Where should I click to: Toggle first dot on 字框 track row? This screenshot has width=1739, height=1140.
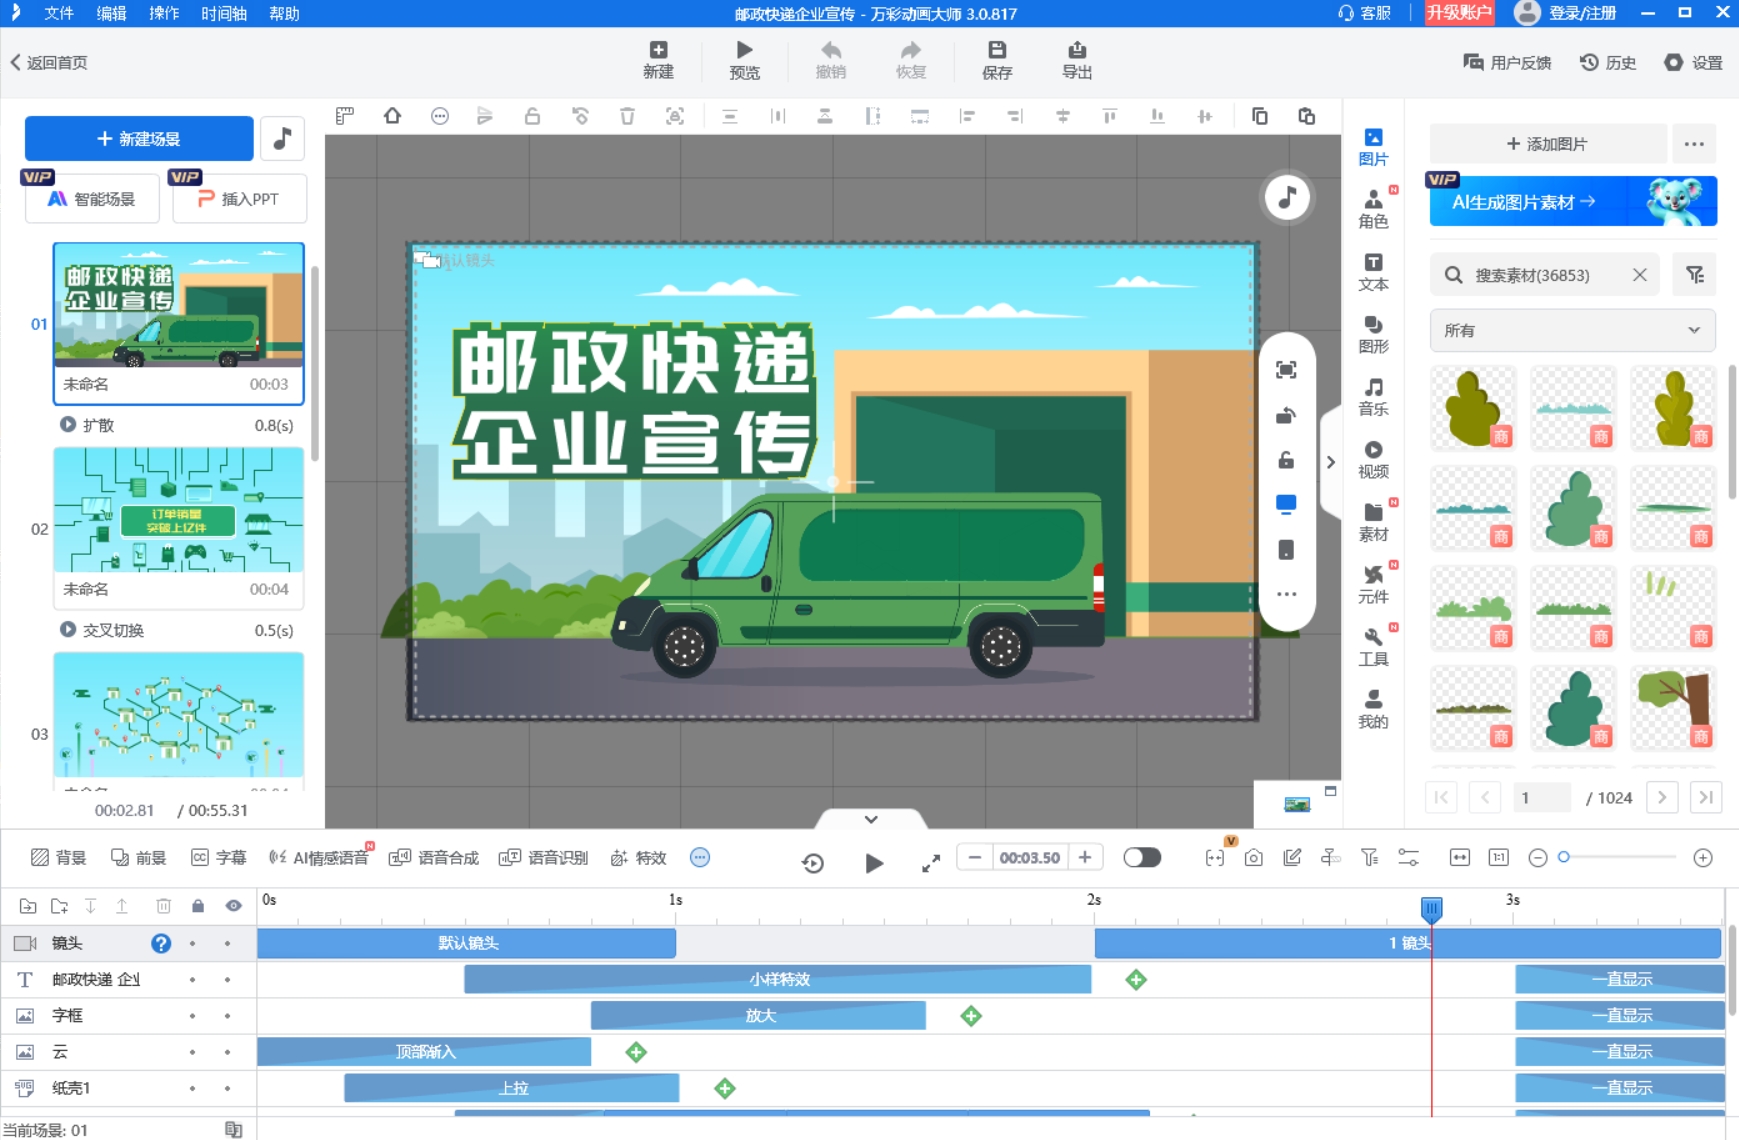pyautogui.click(x=192, y=1016)
